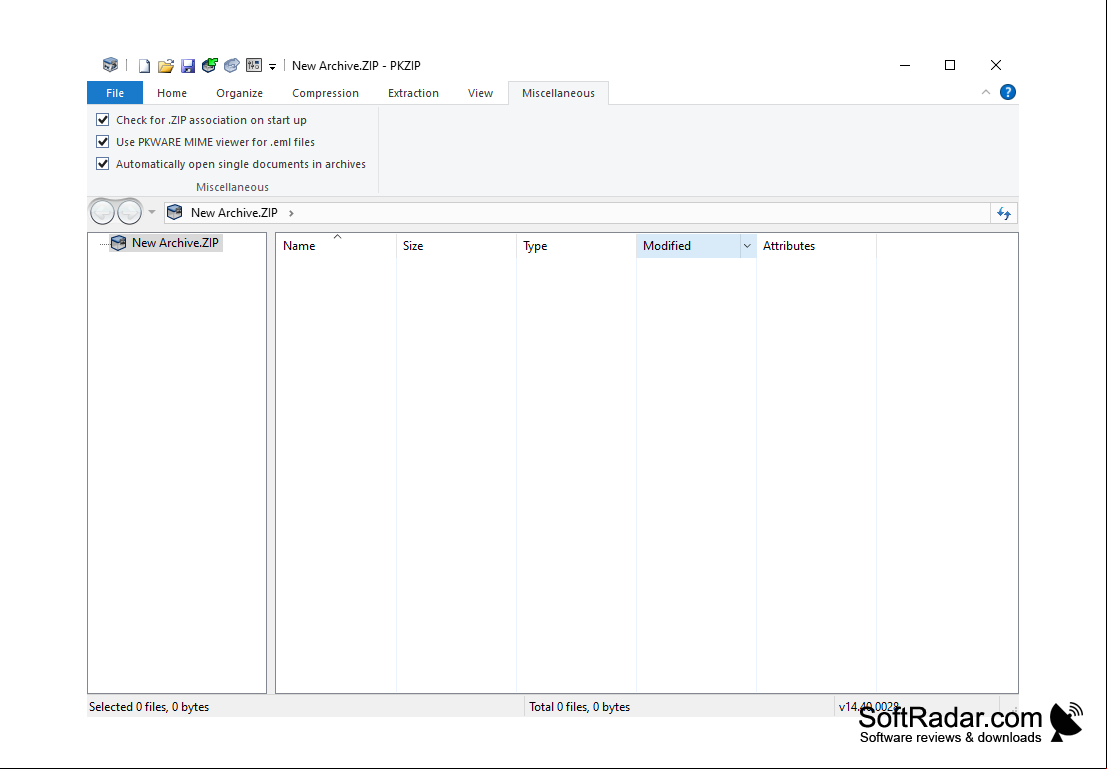Create a new archive with blank page icon
Viewport: 1107px width, 769px height.
point(144,66)
